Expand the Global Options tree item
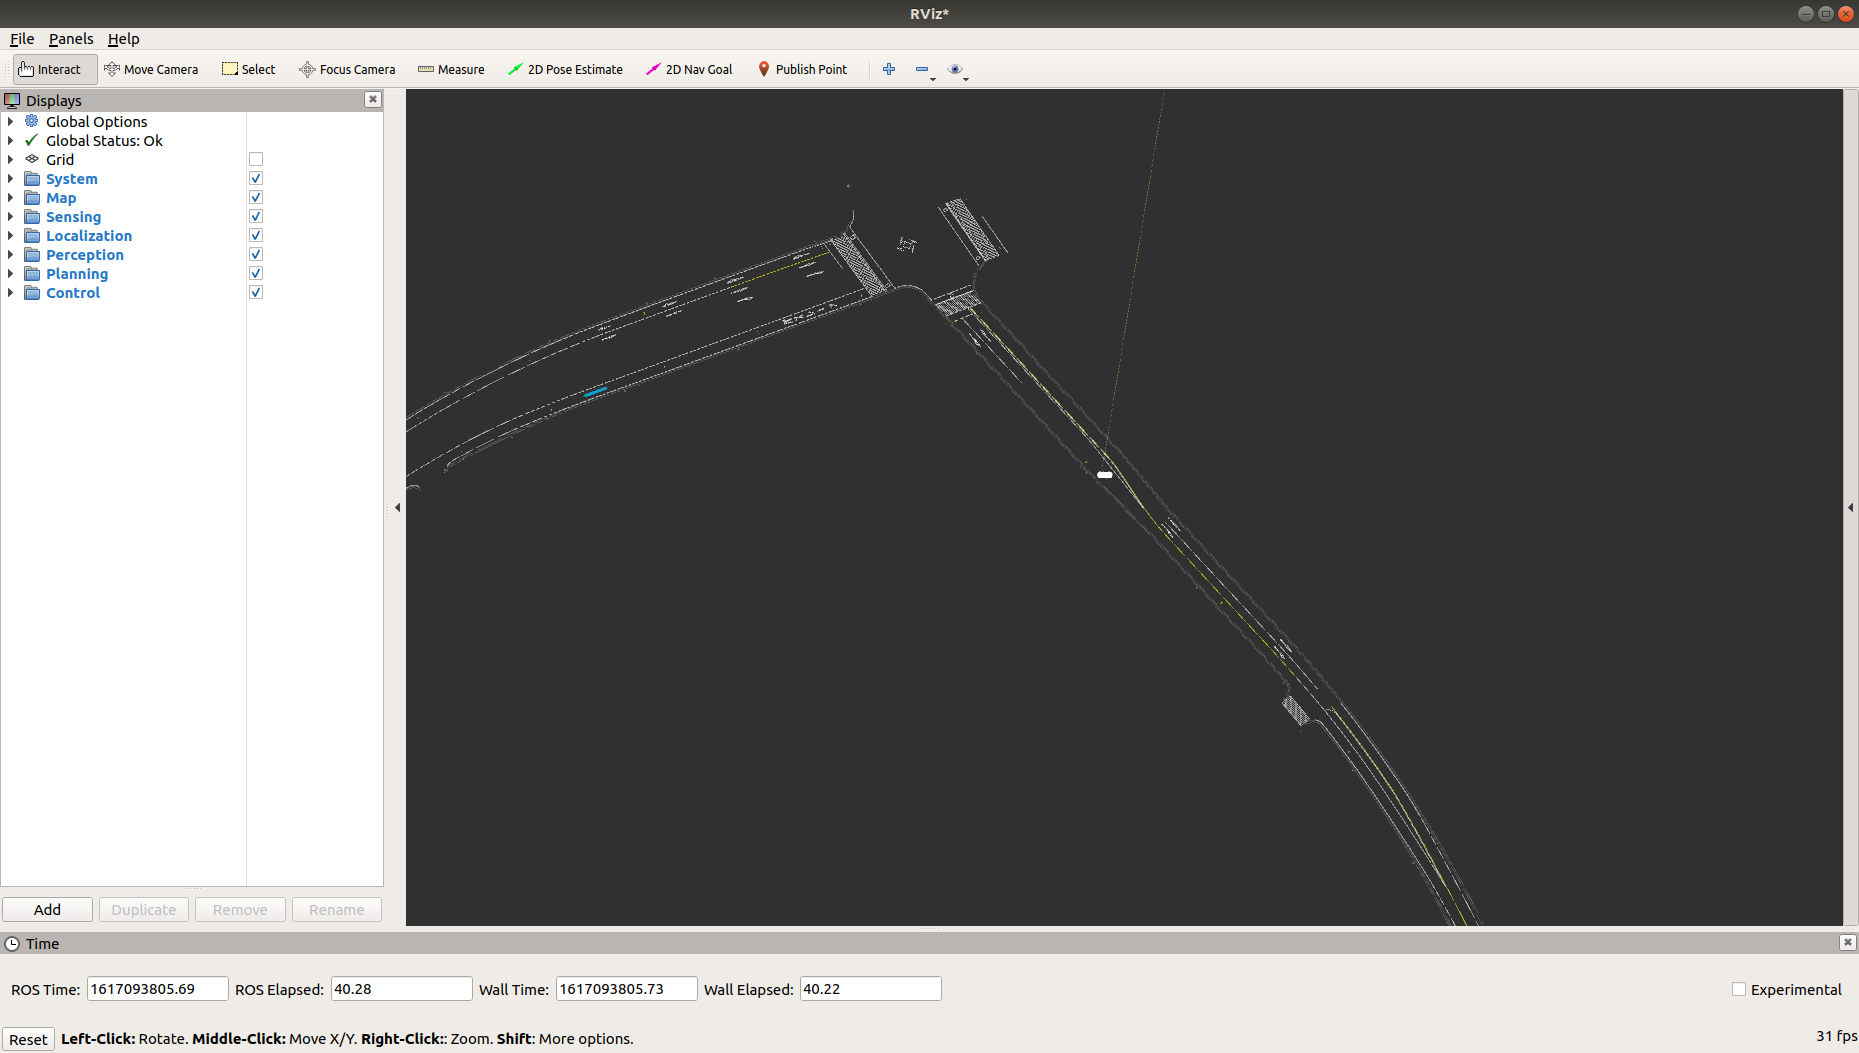This screenshot has width=1859, height=1053. [x=10, y=121]
